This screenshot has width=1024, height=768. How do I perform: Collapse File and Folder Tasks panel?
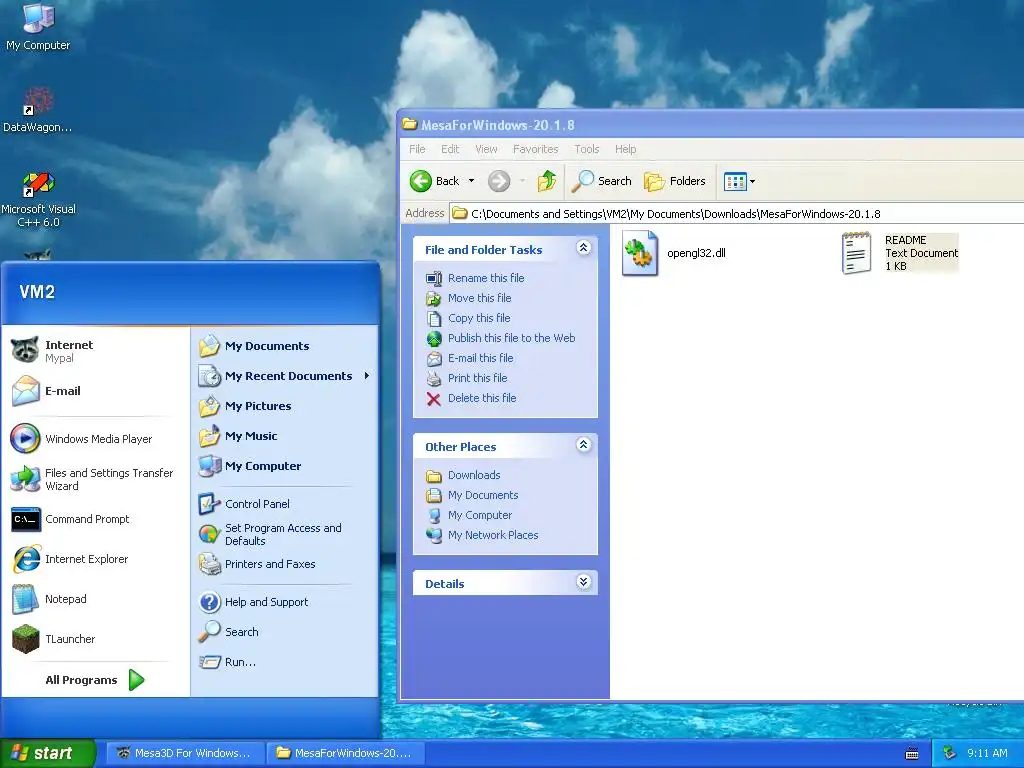coord(584,248)
